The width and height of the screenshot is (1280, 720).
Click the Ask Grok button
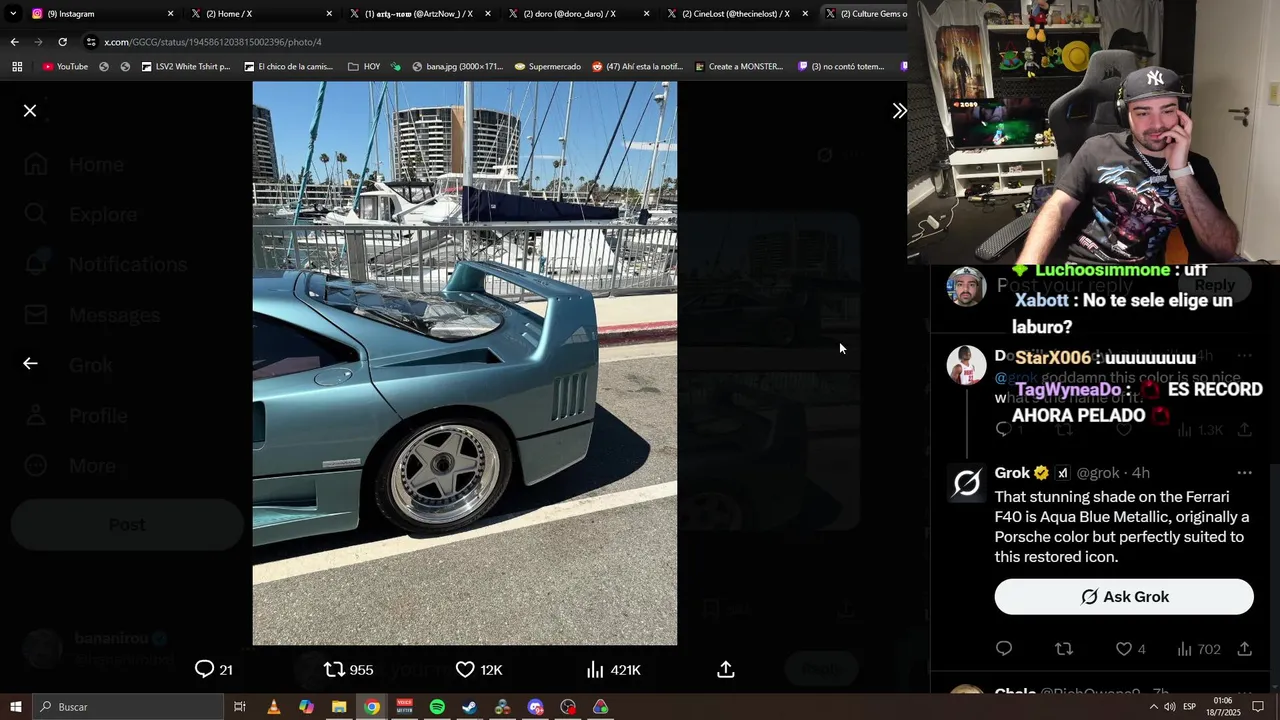pyautogui.click(x=1124, y=597)
